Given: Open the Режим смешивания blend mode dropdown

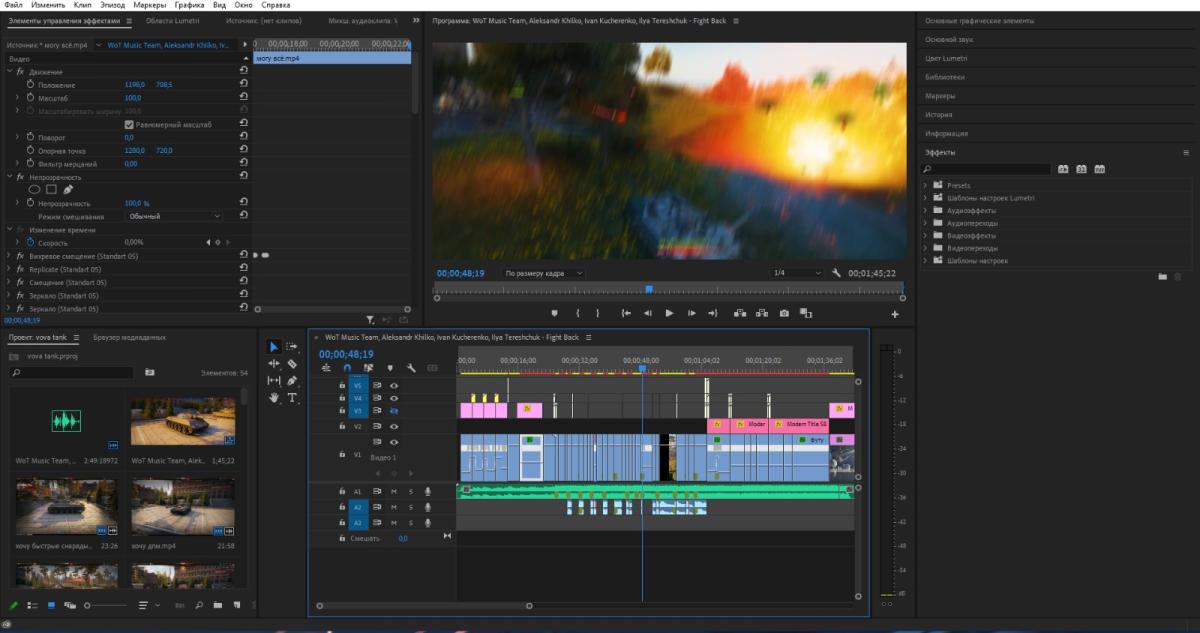Looking at the screenshot, I should pyautogui.click(x=174, y=216).
